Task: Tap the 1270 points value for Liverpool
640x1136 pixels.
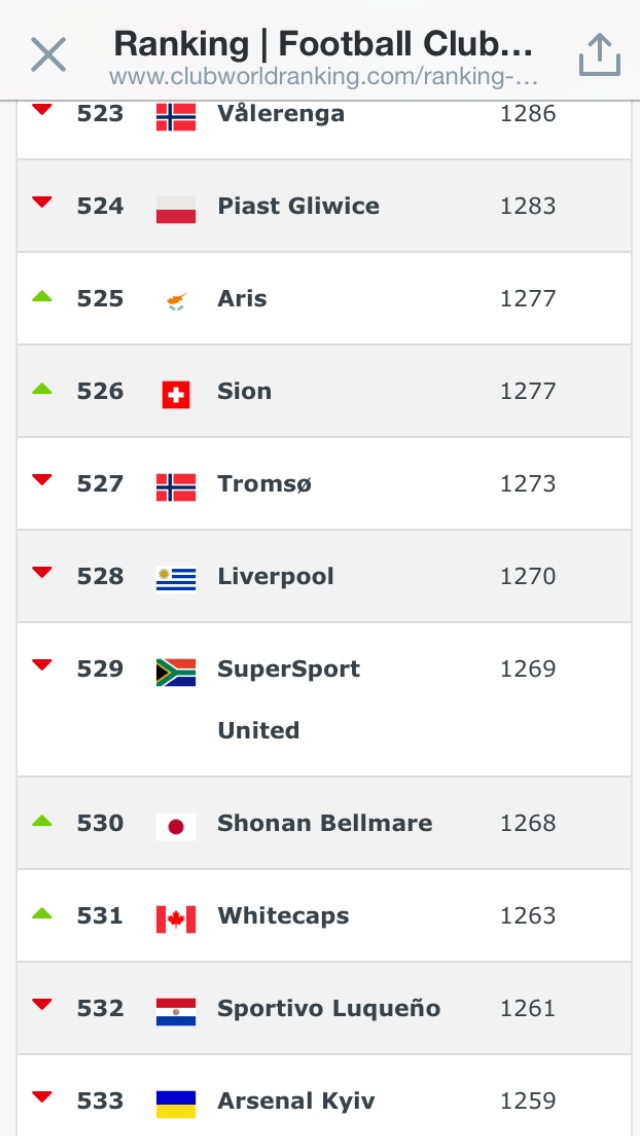Action: pos(528,577)
